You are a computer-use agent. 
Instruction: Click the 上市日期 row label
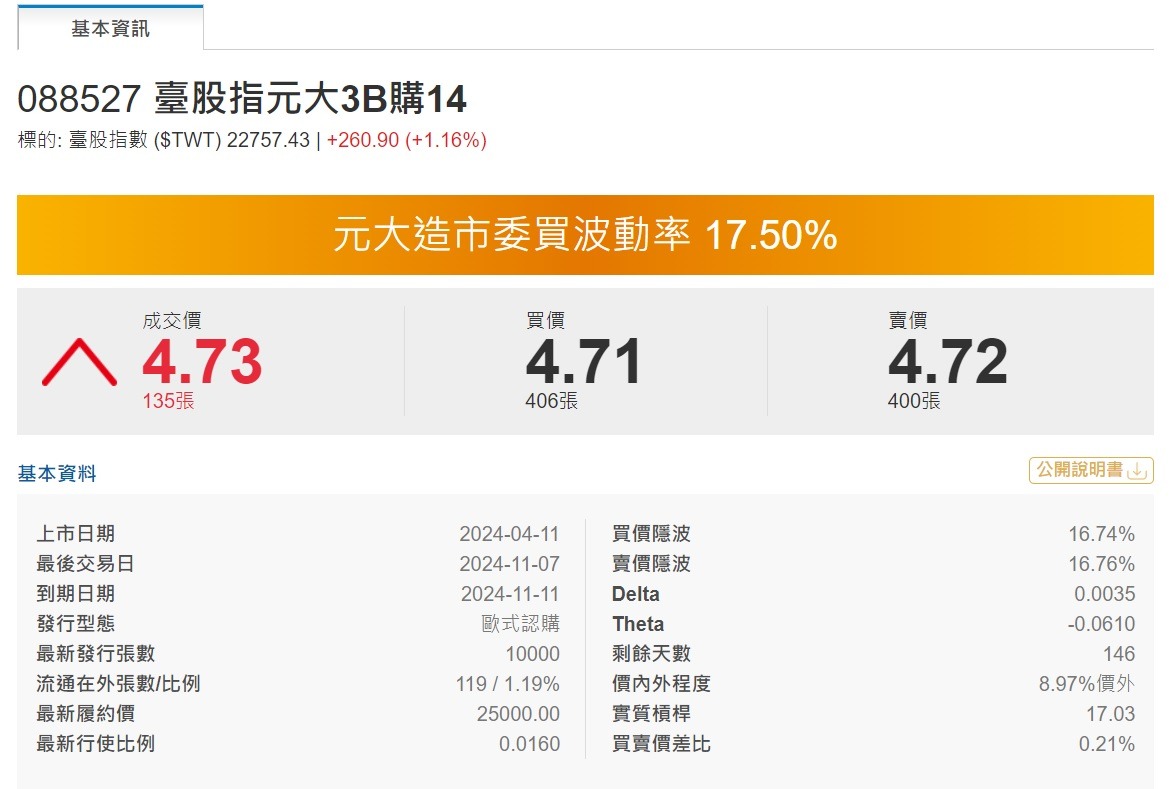[75, 534]
